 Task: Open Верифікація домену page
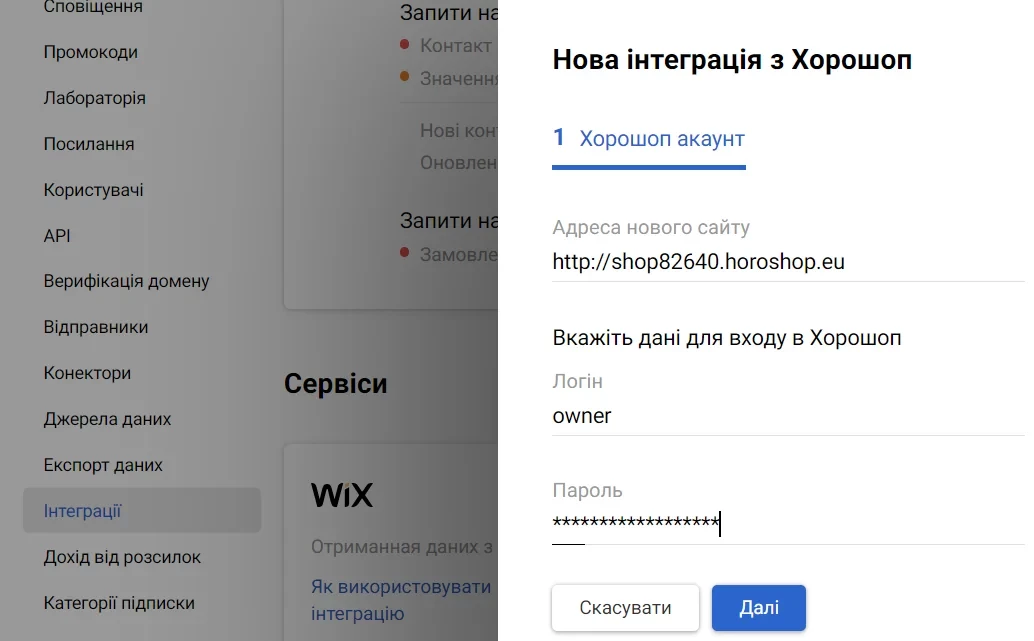pyautogui.click(x=126, y=281)
